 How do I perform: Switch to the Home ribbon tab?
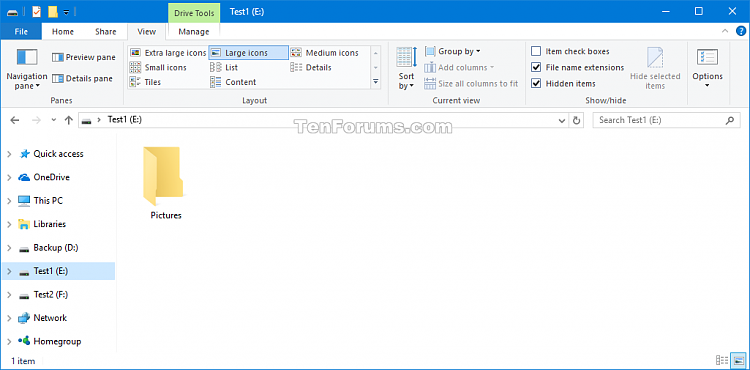coord(63,32)
